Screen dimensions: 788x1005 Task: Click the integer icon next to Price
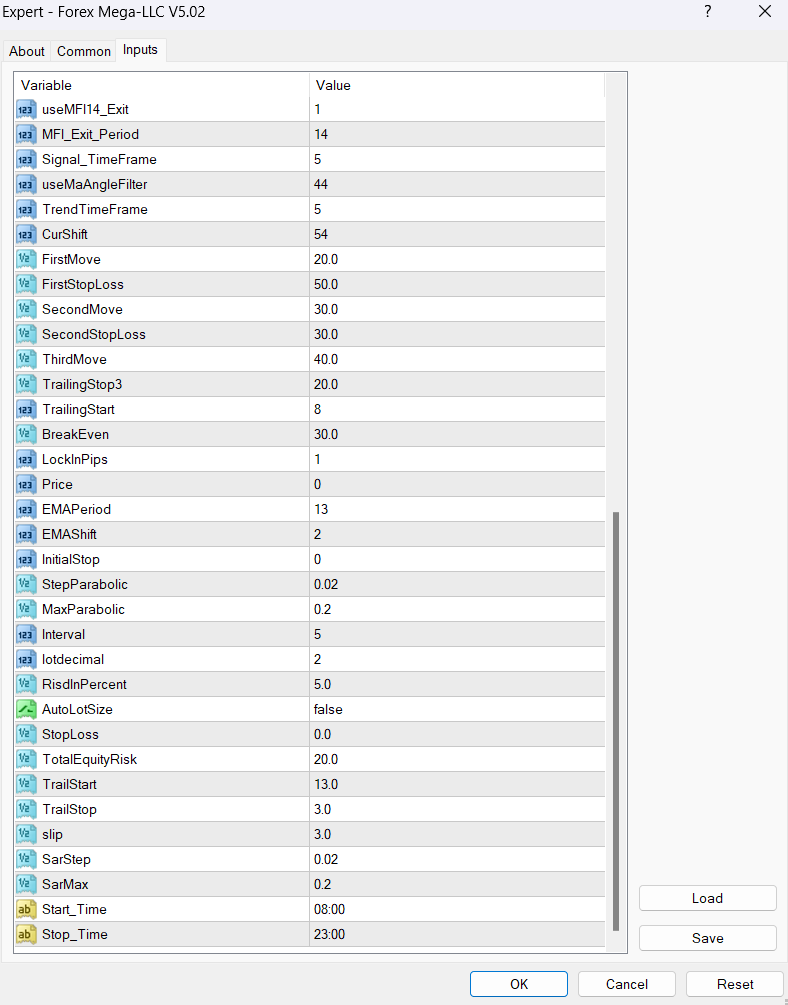click(x=26, y=485)
